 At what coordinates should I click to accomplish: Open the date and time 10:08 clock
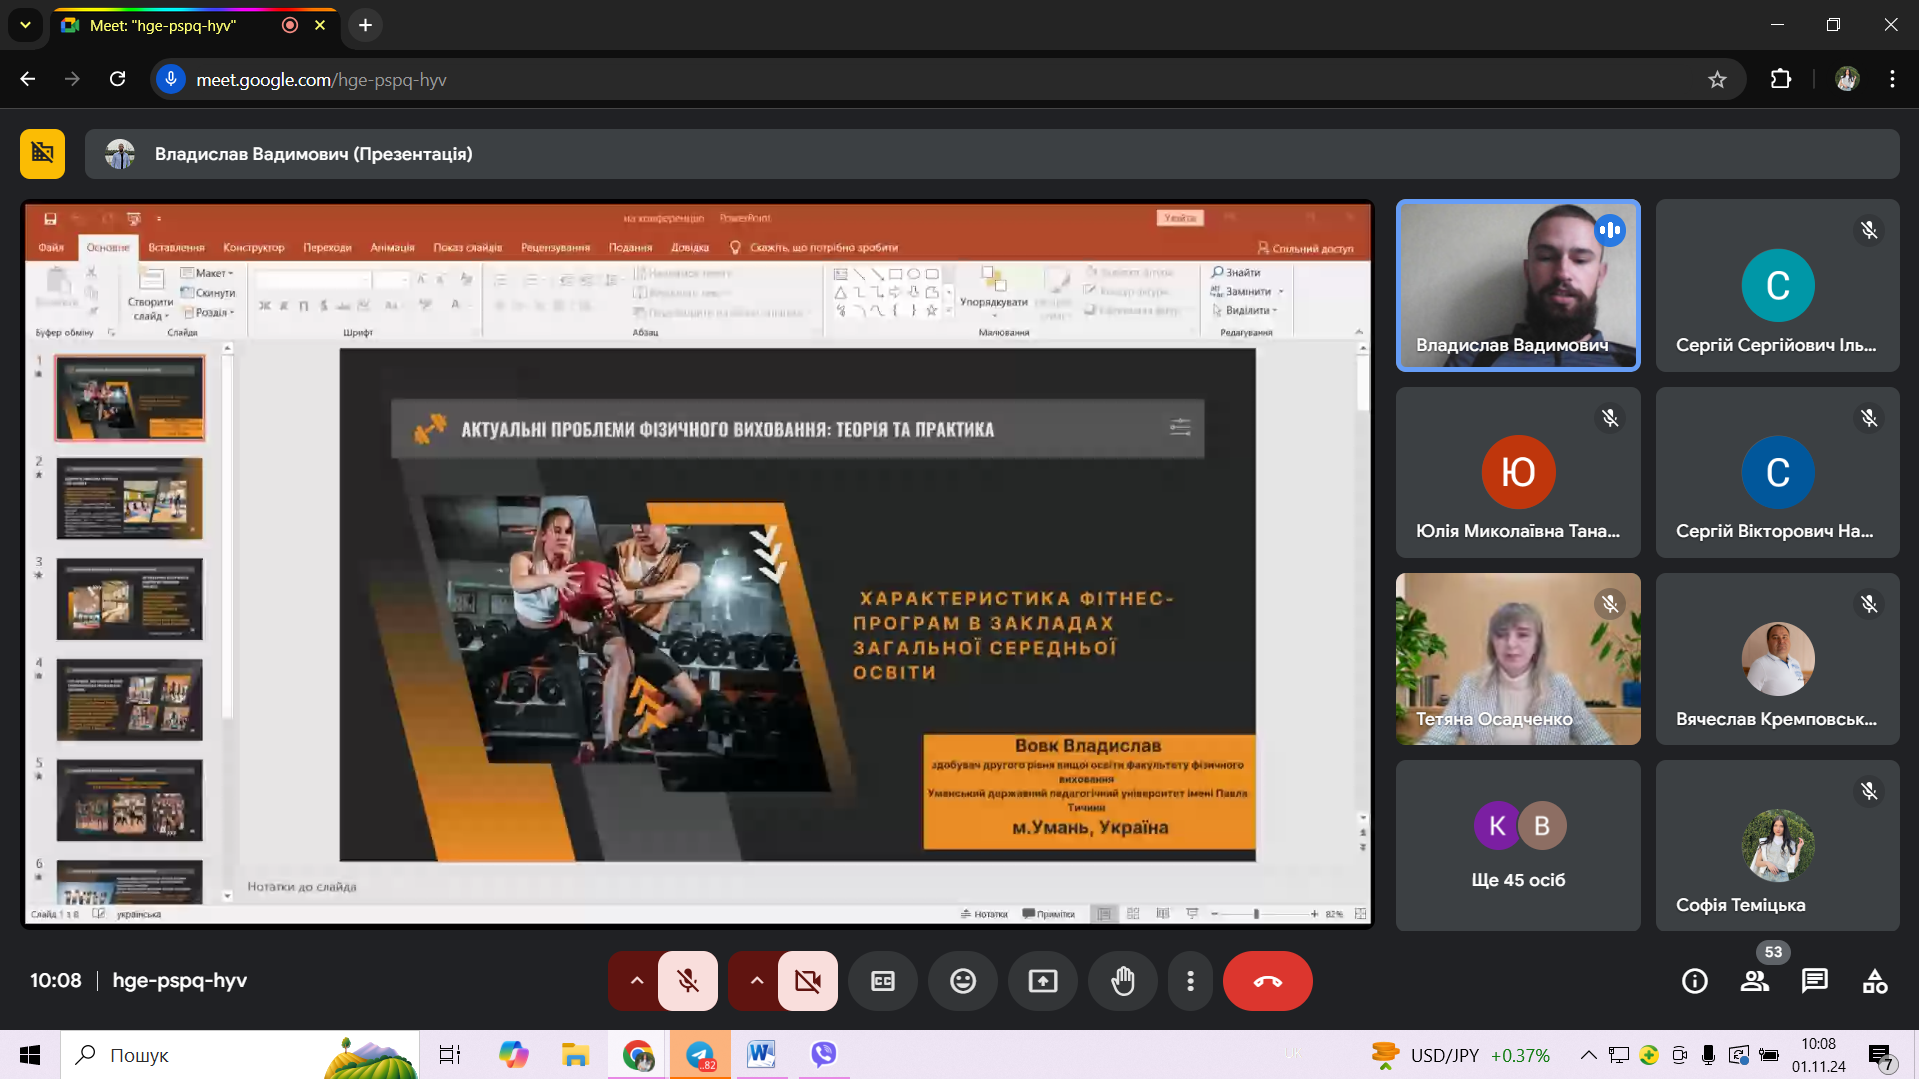click(1818, 1055)
